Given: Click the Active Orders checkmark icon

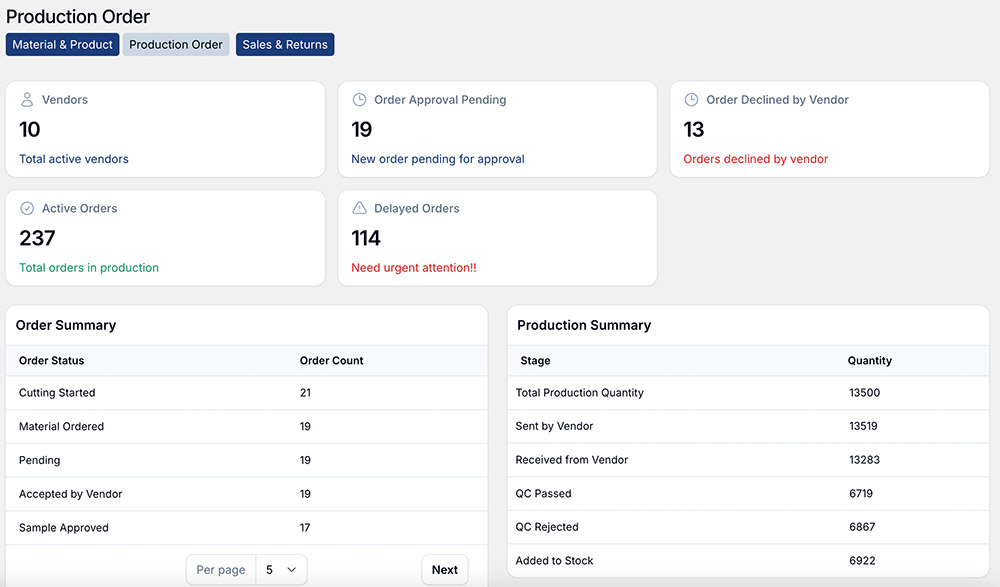Looking at the screenshot, I should [x=27, y=209].
